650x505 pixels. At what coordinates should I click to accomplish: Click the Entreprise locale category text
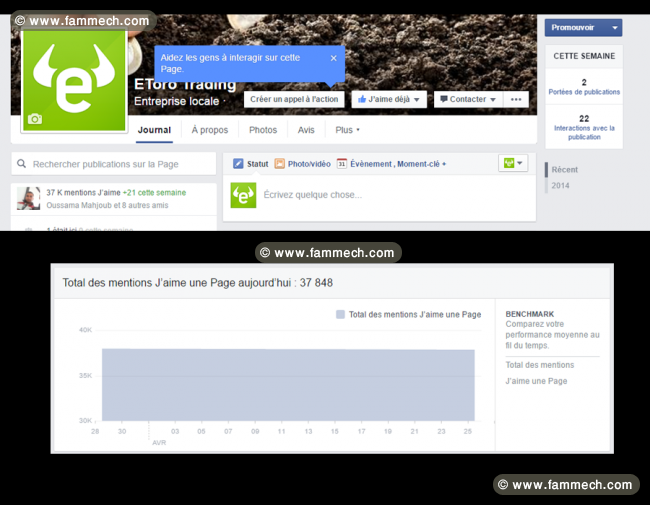[177, 102]
